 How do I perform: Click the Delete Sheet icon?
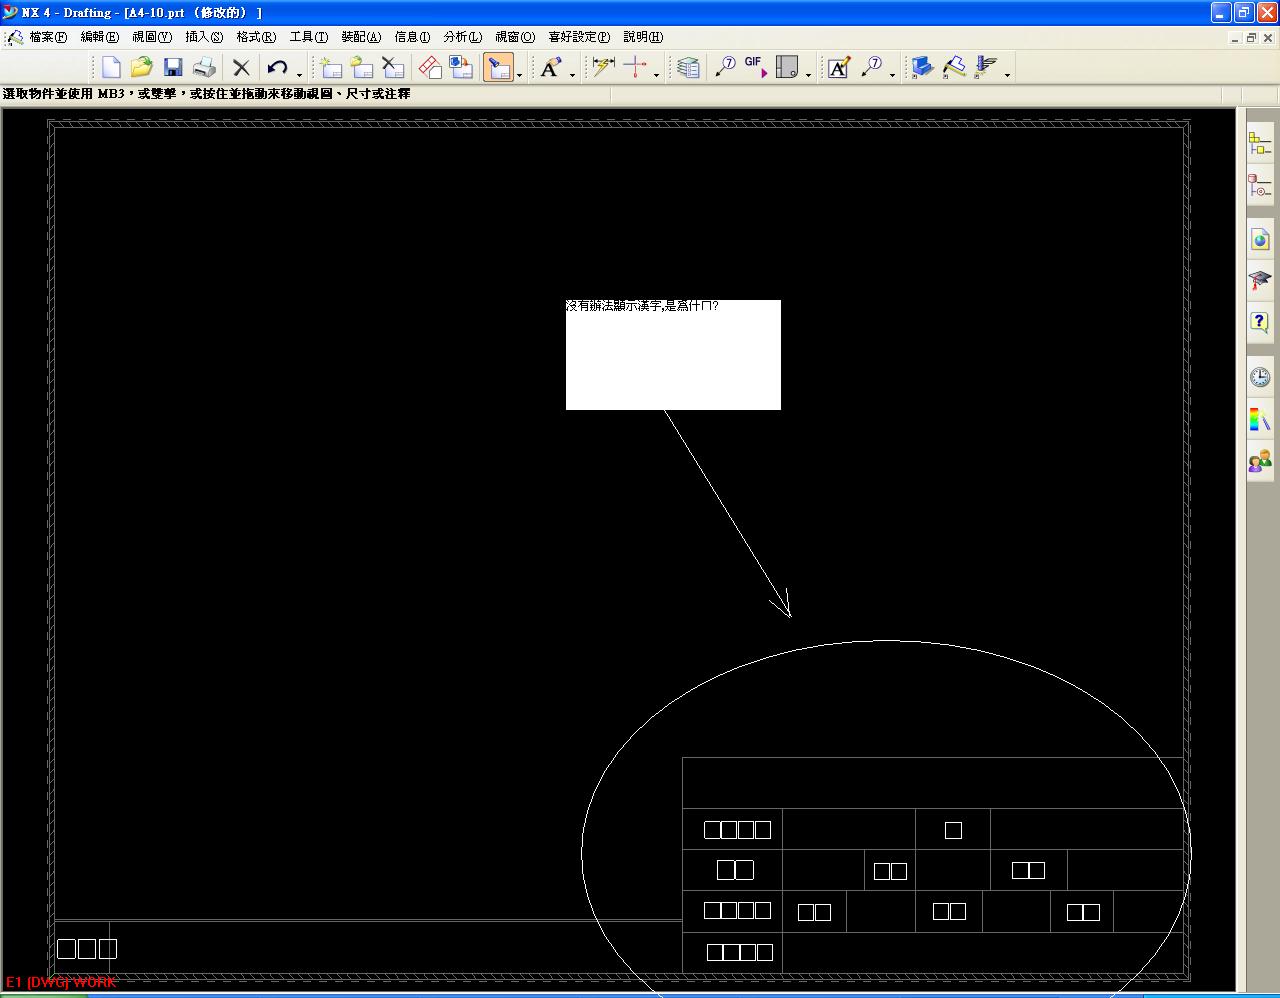click(393, 67)
